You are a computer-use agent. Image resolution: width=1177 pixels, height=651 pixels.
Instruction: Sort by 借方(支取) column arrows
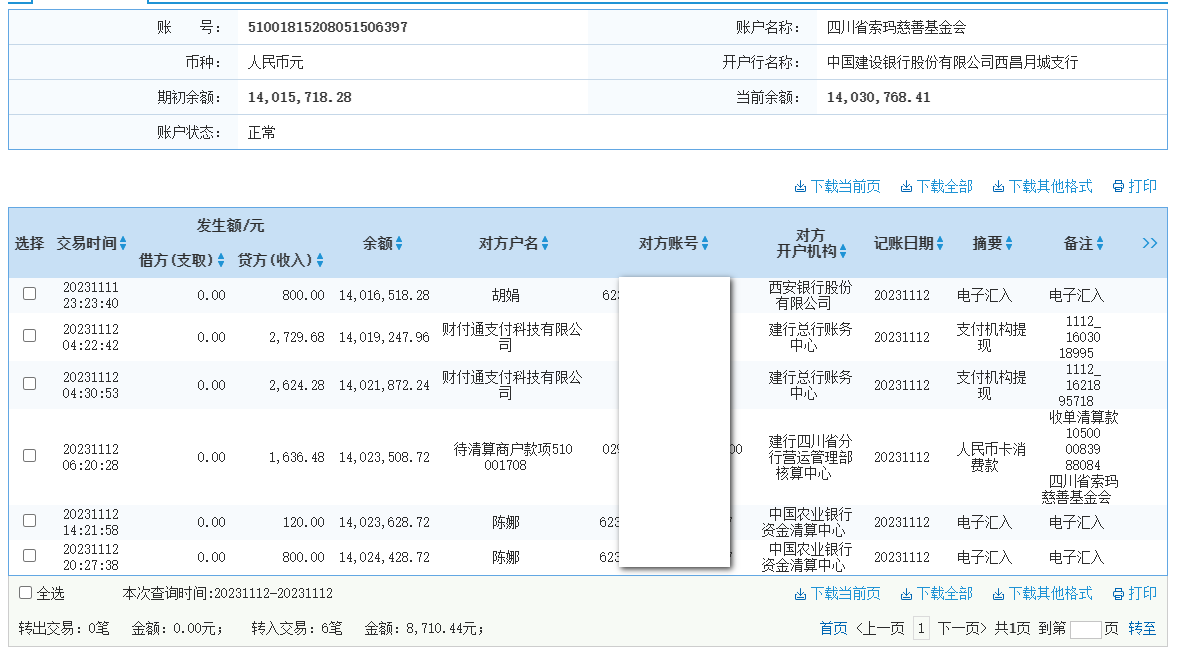coord(221,260)
